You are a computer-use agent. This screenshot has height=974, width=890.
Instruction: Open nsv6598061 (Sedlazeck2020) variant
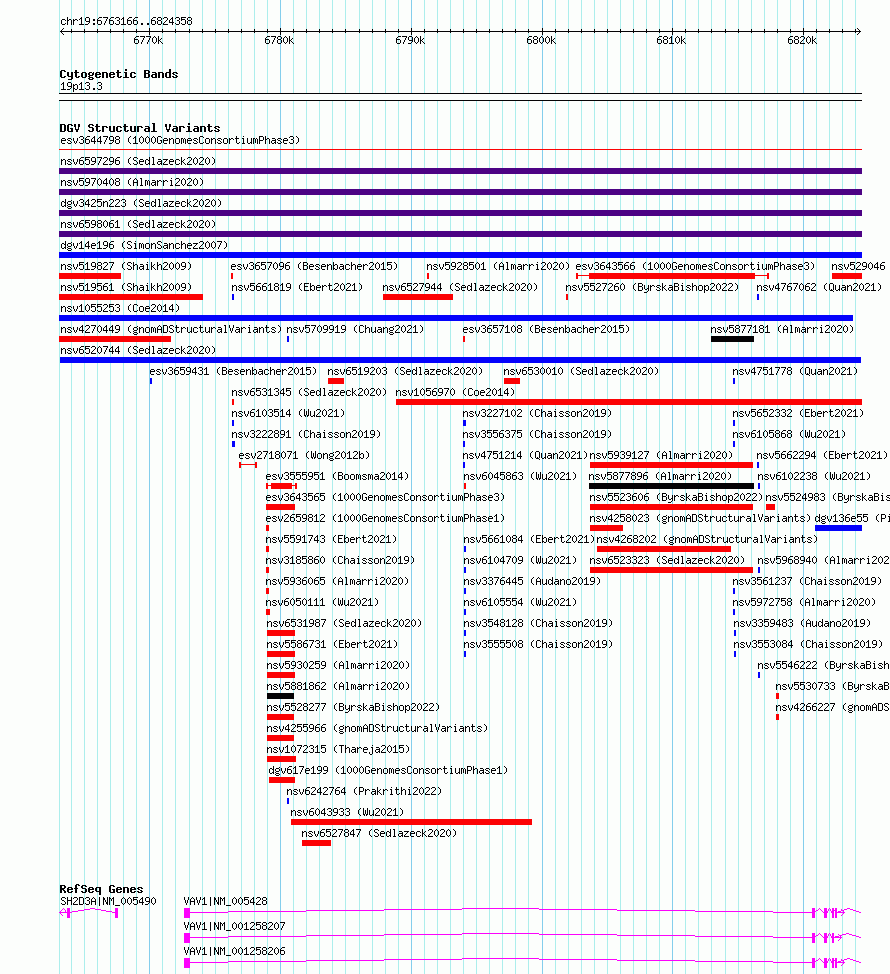pyautogui.click(x=138, y=225)
